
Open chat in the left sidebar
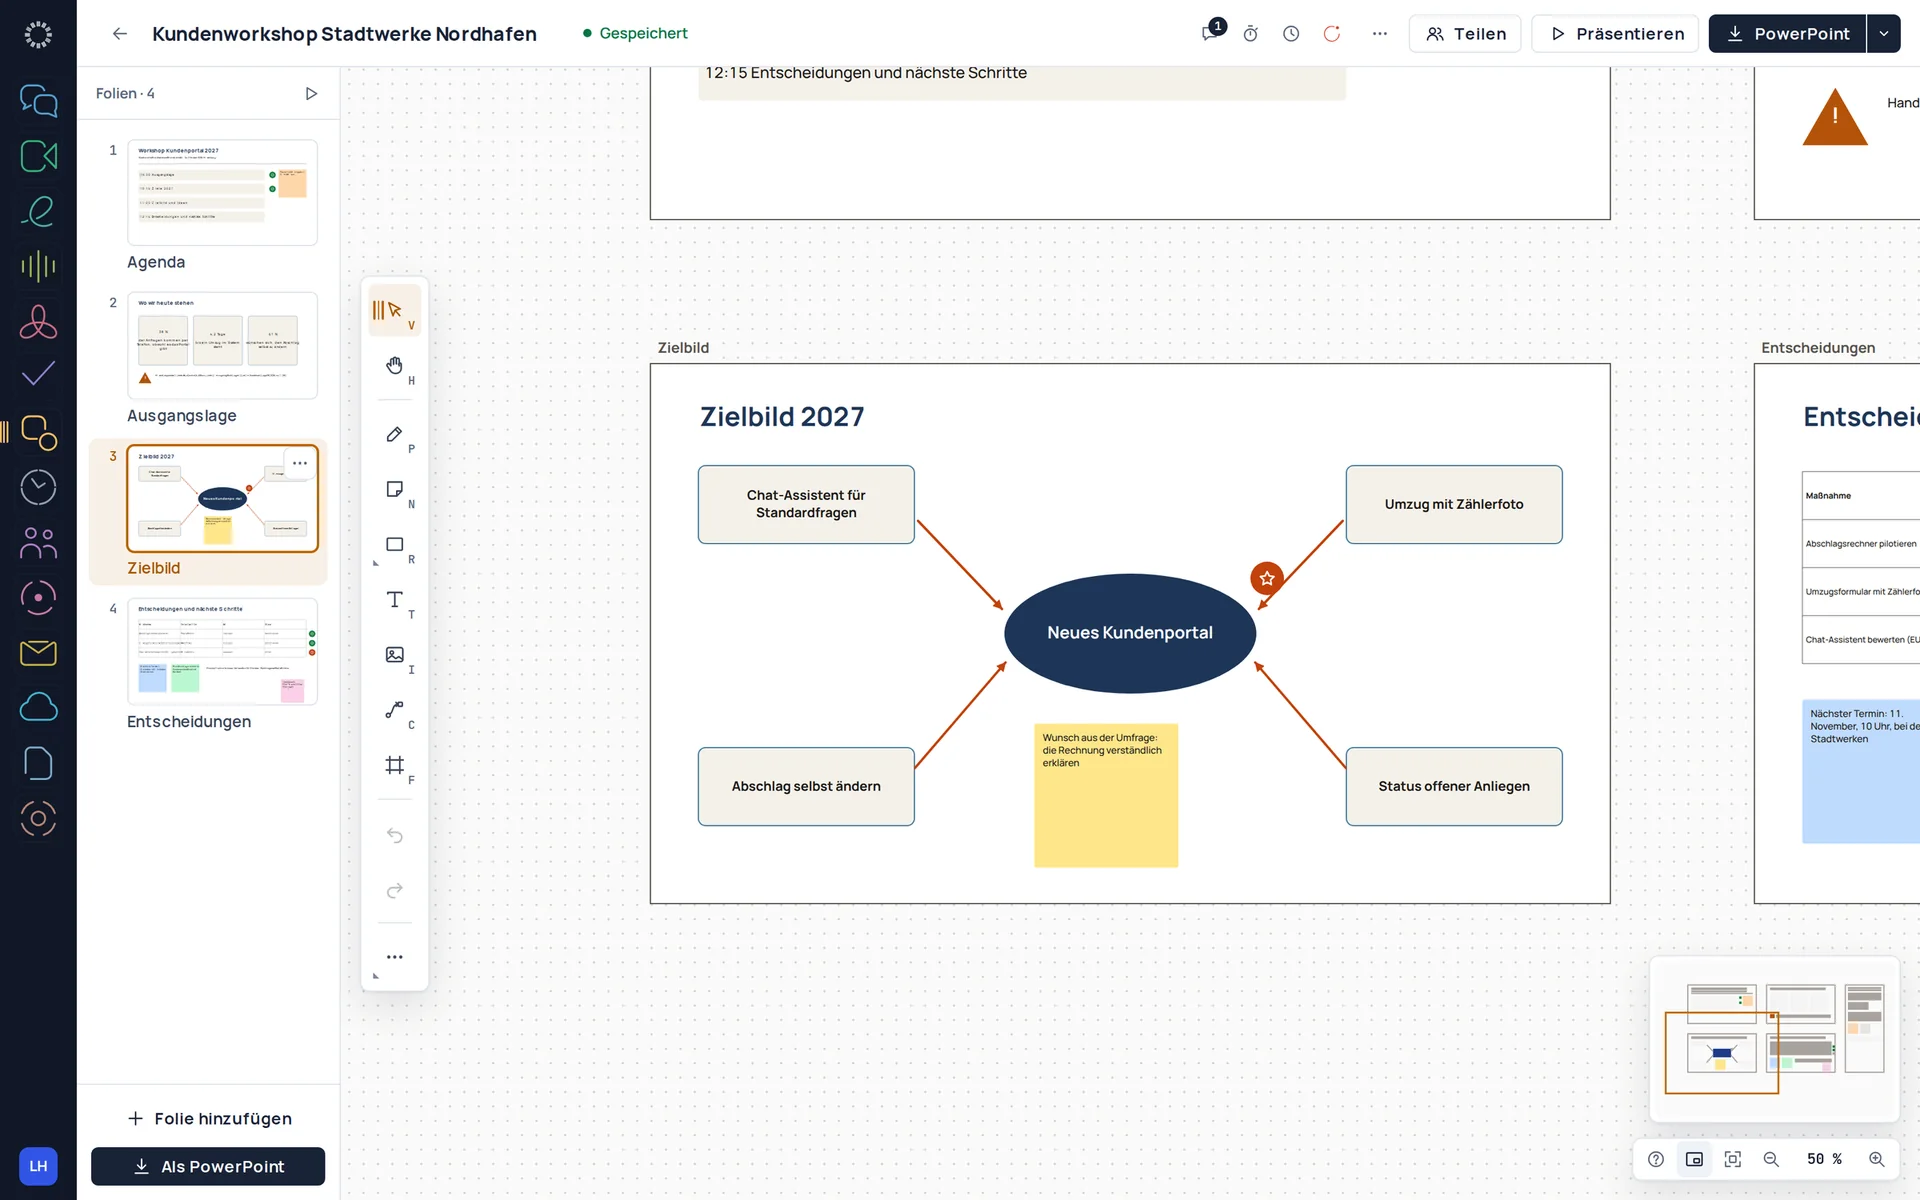tap(38, 100)
